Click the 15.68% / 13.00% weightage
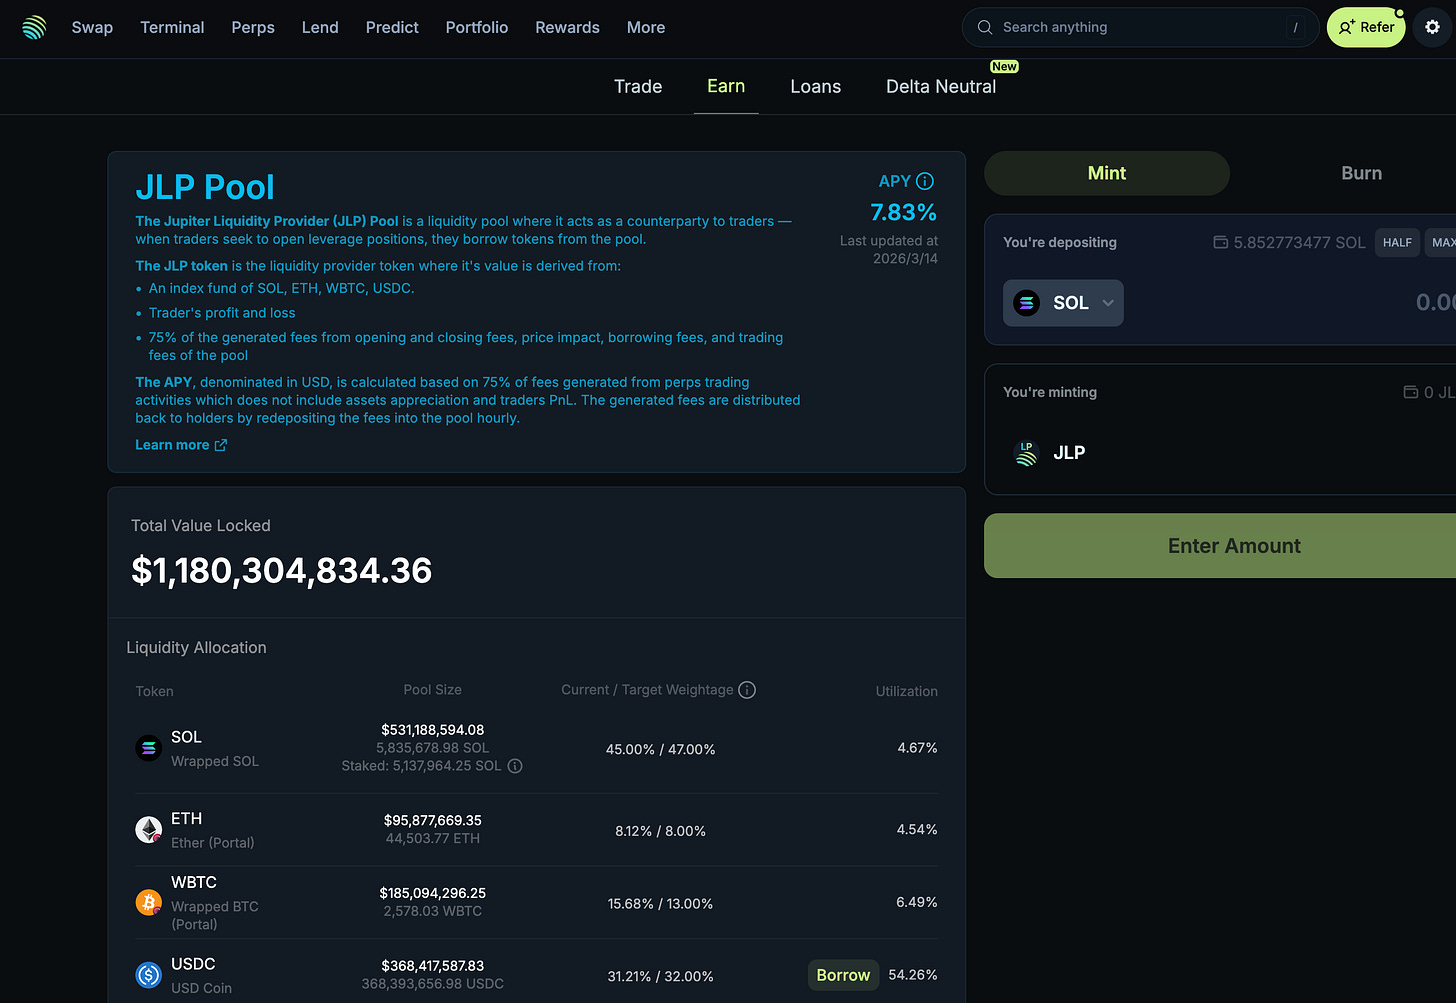Viewport: 1456px width, 1003px height. [661, 904]
